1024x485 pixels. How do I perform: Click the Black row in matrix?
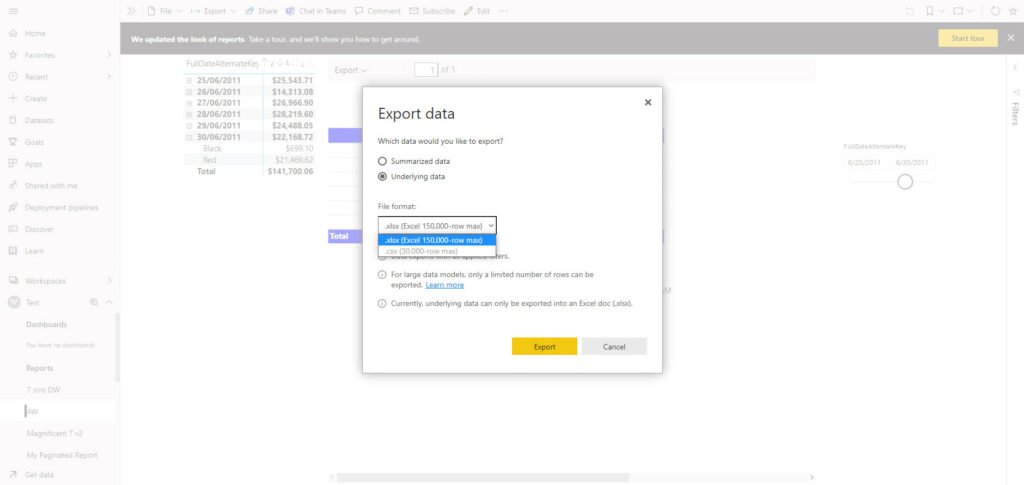(x=249, y=148)
